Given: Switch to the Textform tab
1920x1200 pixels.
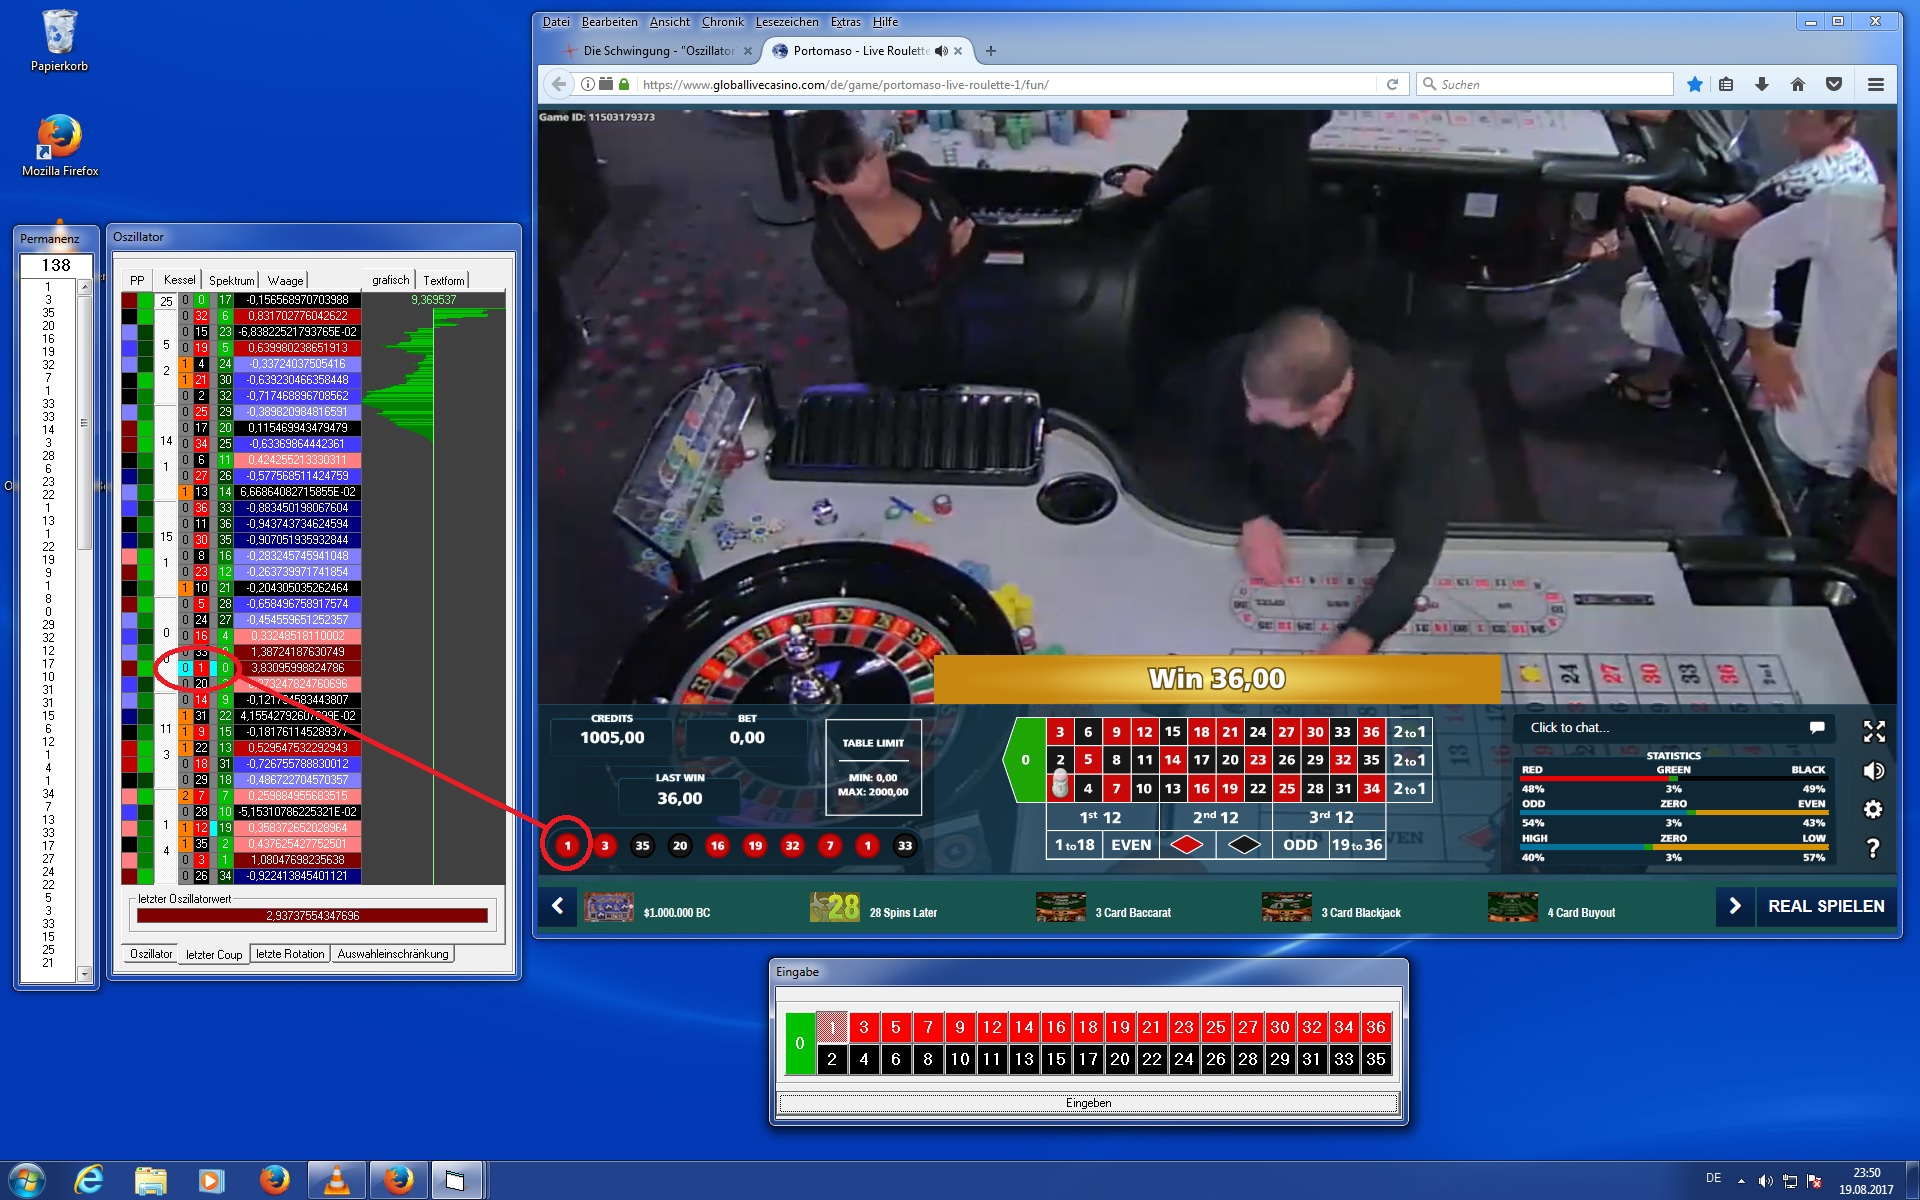Looking at the screenshot, I should (443, 281).
